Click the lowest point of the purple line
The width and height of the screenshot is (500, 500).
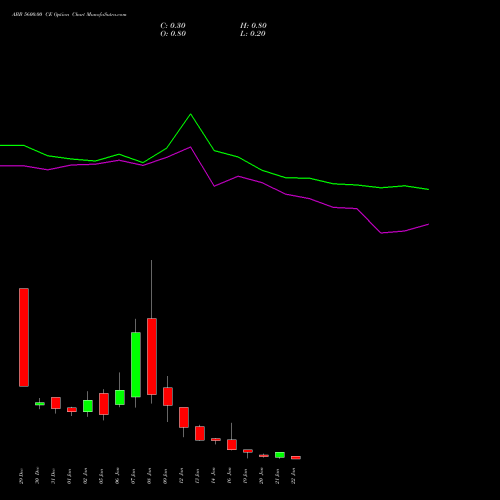[x=381, y=233]
